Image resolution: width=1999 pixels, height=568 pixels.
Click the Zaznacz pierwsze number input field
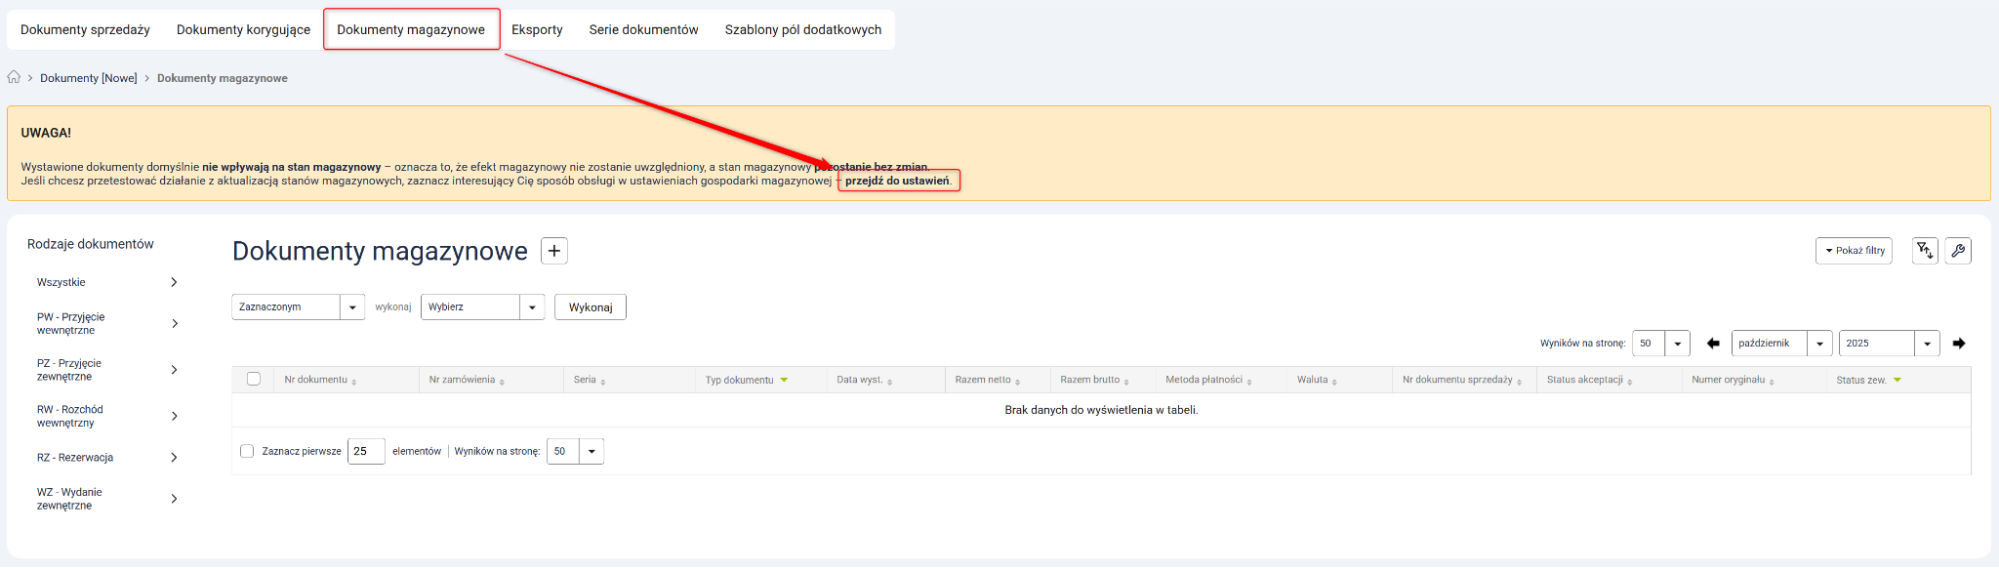(x=366, y=451)
